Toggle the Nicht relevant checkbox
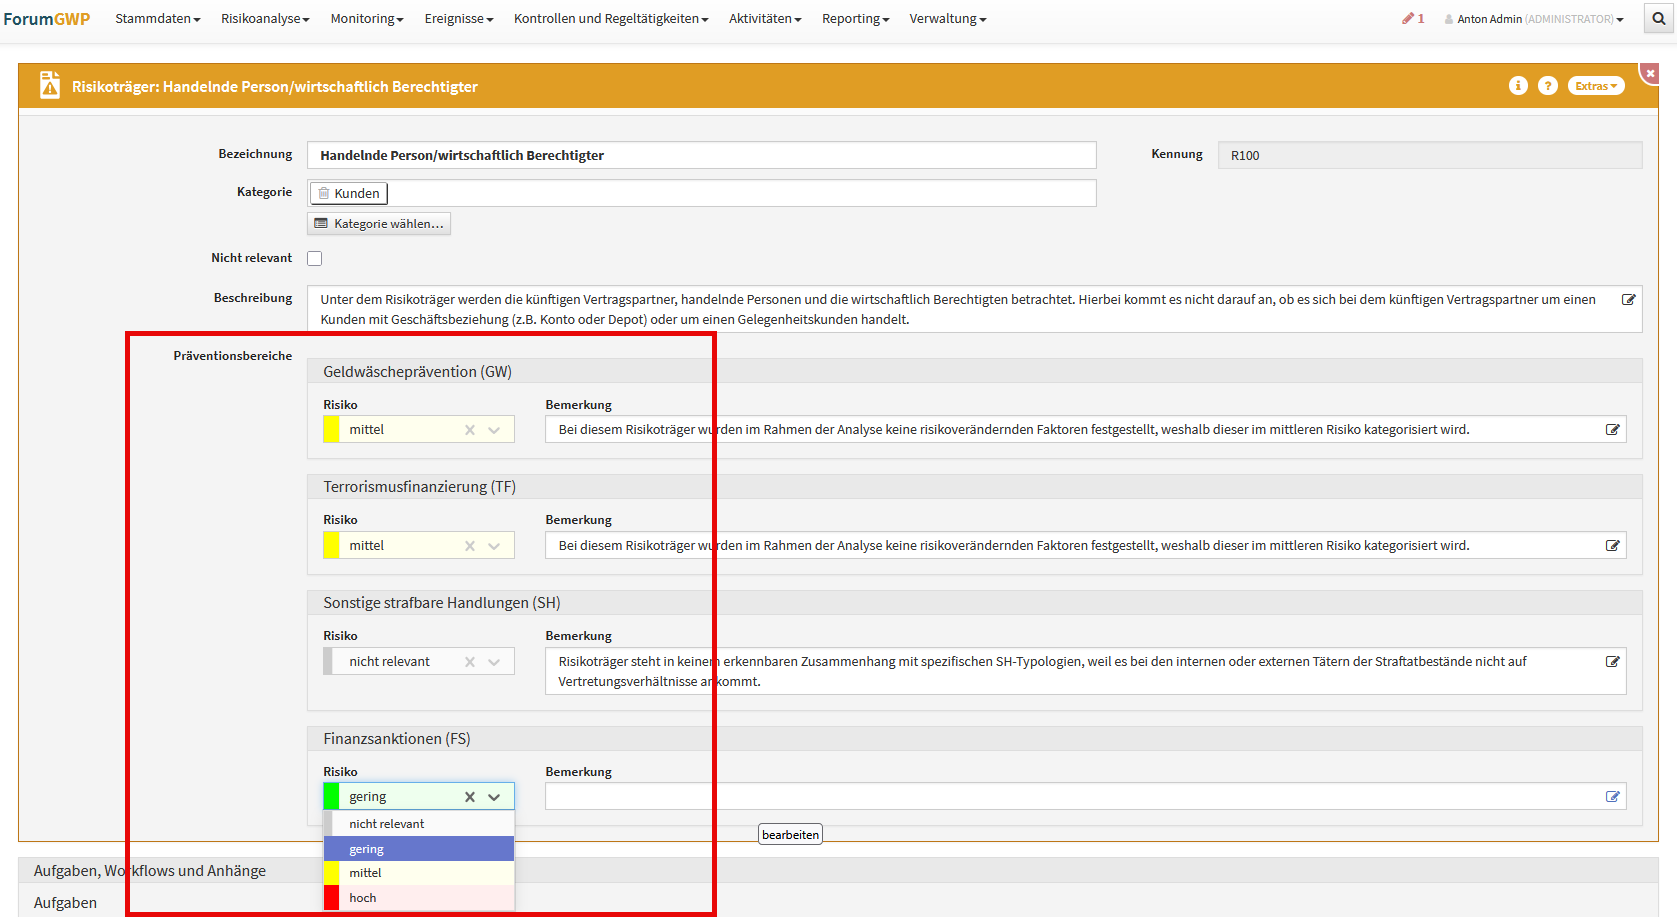 pos(315,259)
